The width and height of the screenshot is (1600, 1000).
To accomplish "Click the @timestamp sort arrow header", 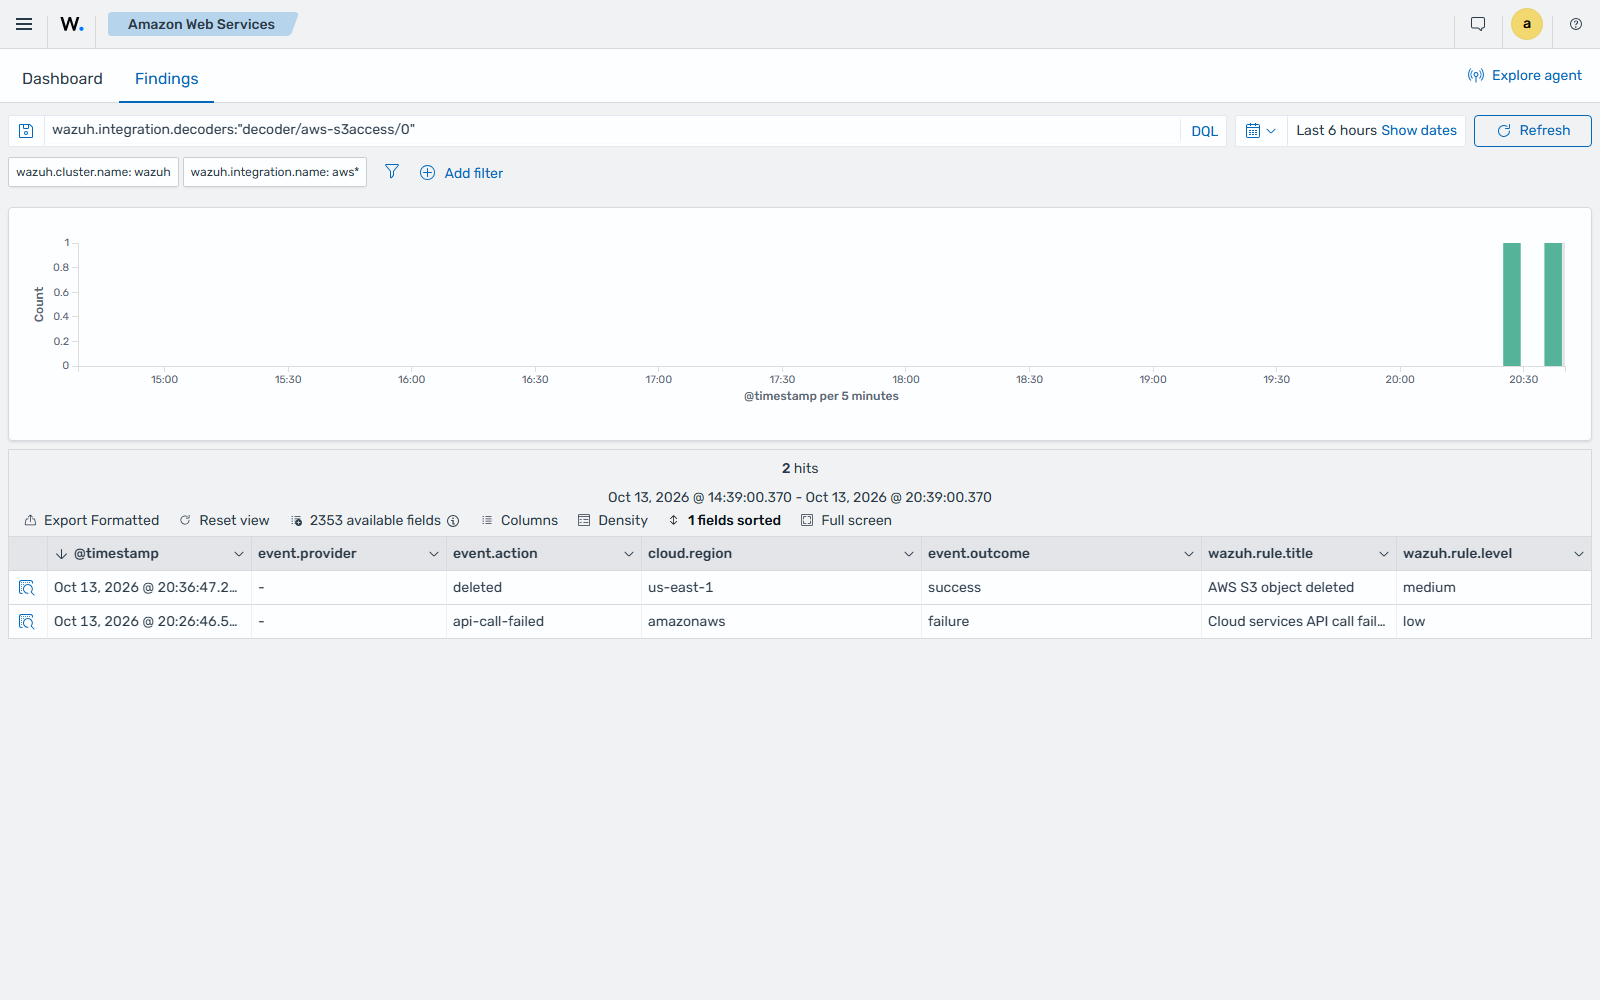I will pyautogui.click(x=62, y=554).
